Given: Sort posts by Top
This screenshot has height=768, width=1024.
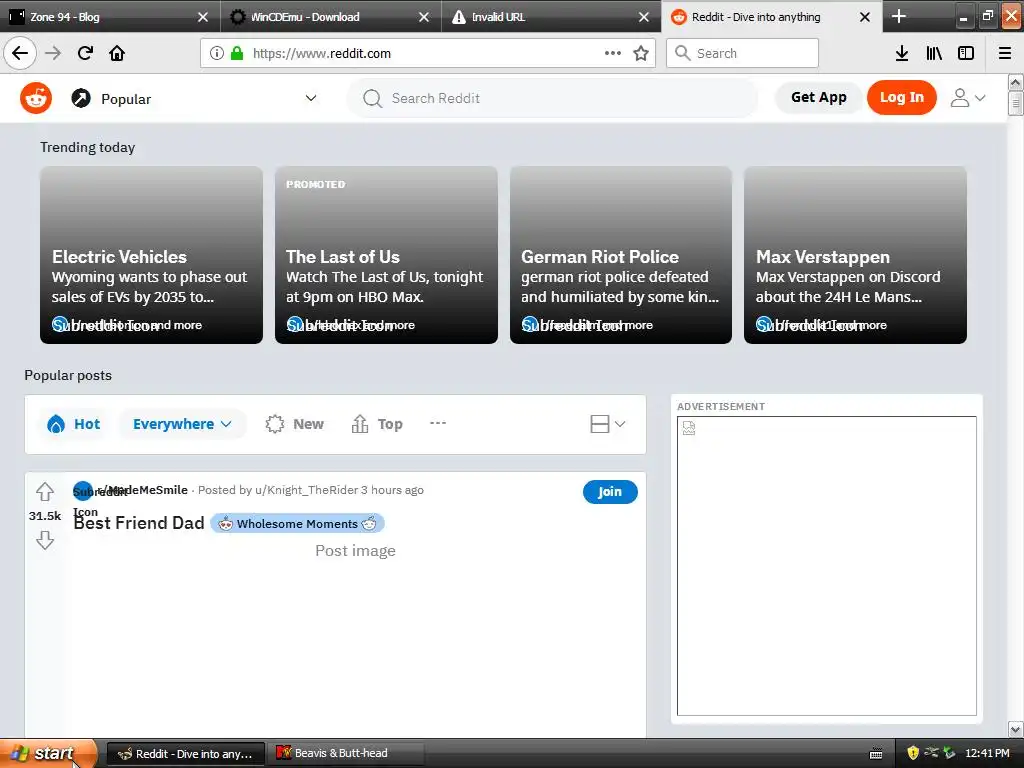Looking at the screenshot, I should [377, 424].
